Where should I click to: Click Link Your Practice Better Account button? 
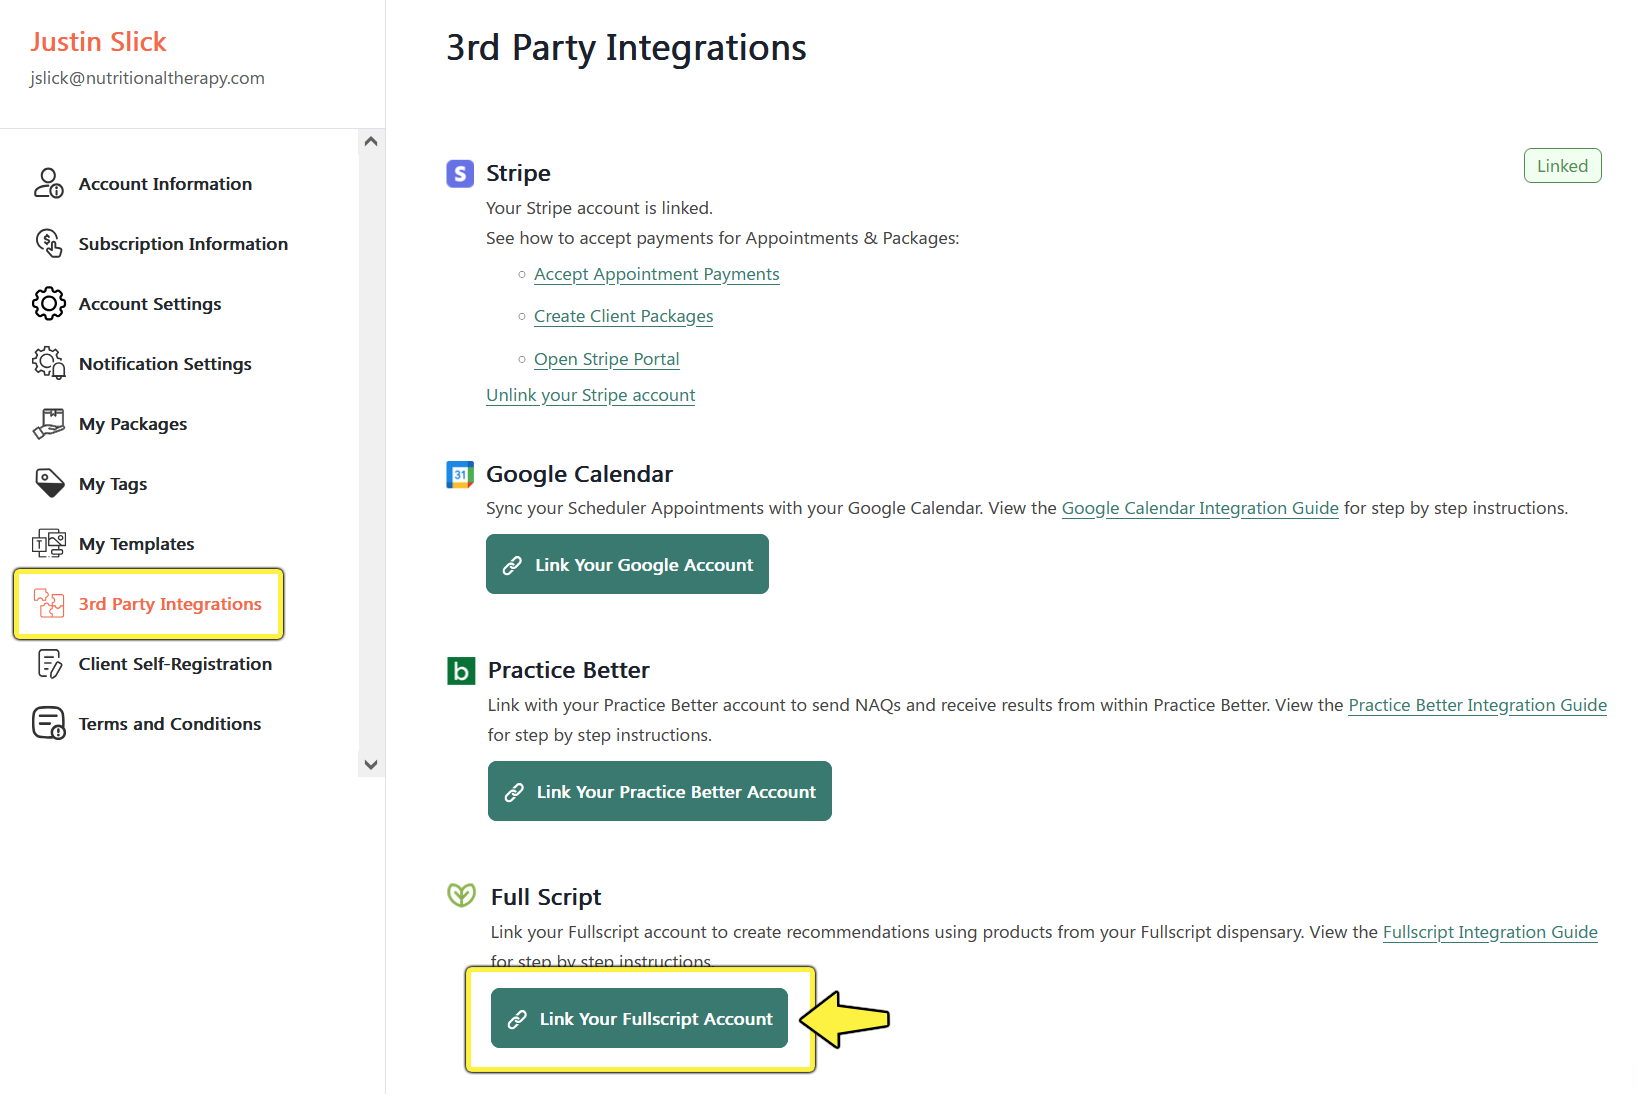tap(660, 791)
